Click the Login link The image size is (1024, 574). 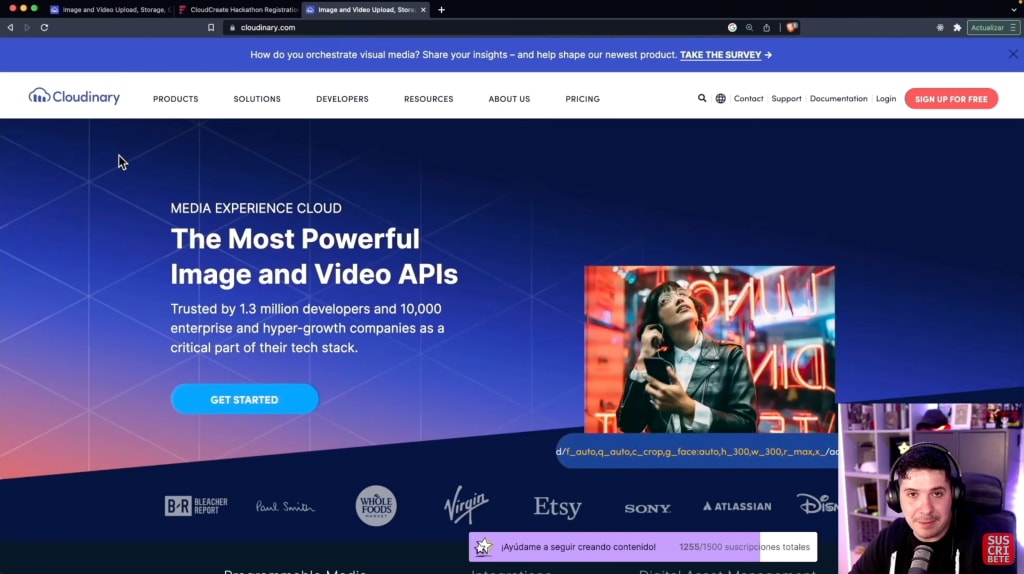point(886,99)
